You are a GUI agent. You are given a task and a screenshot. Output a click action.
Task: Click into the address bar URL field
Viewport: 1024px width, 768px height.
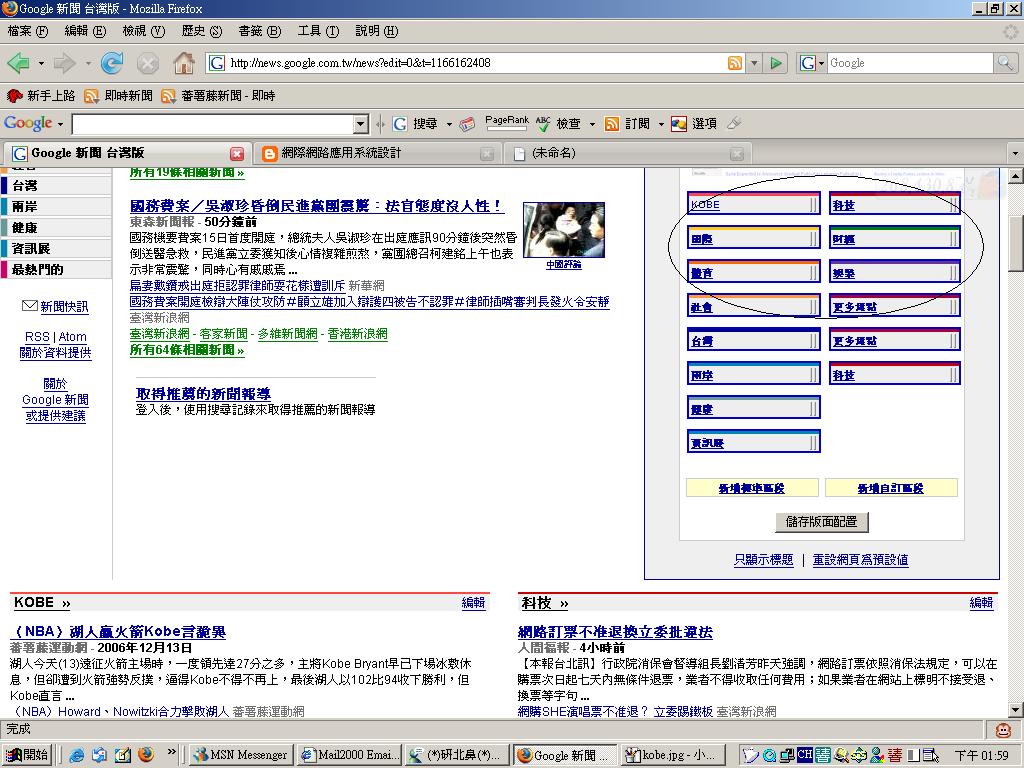pos(475,63)
